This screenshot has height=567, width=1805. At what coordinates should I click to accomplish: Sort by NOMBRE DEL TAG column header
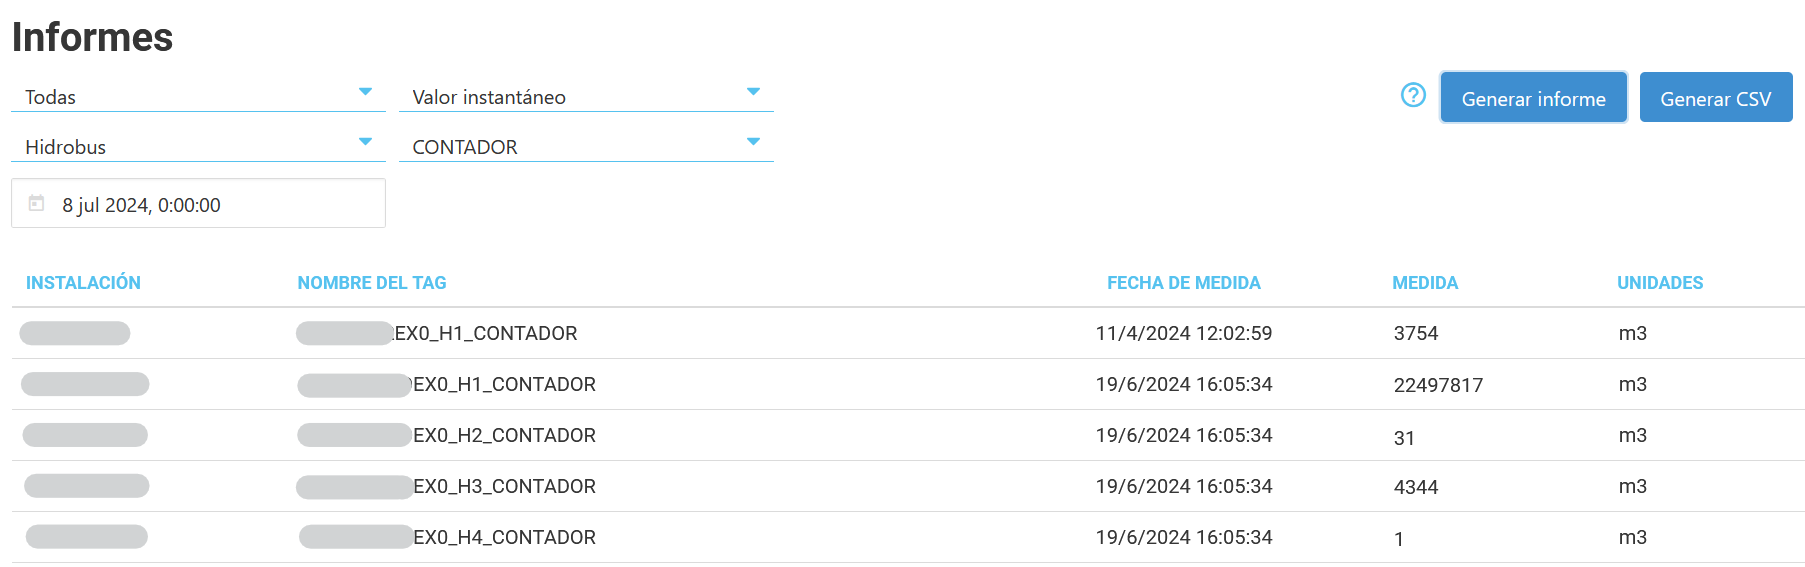click(x=372, y=283)
